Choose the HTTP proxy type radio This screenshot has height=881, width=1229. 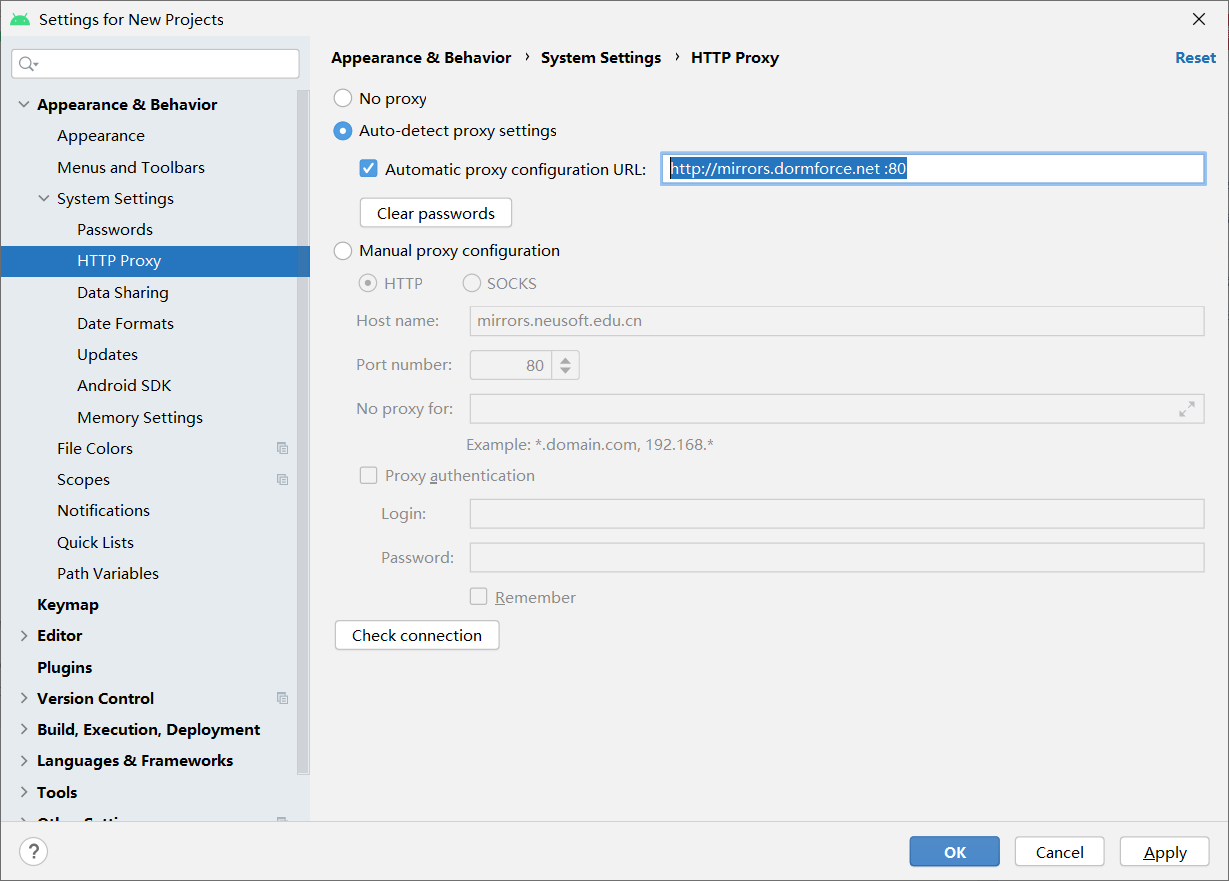pyautogui.click(x=368, y=284)
